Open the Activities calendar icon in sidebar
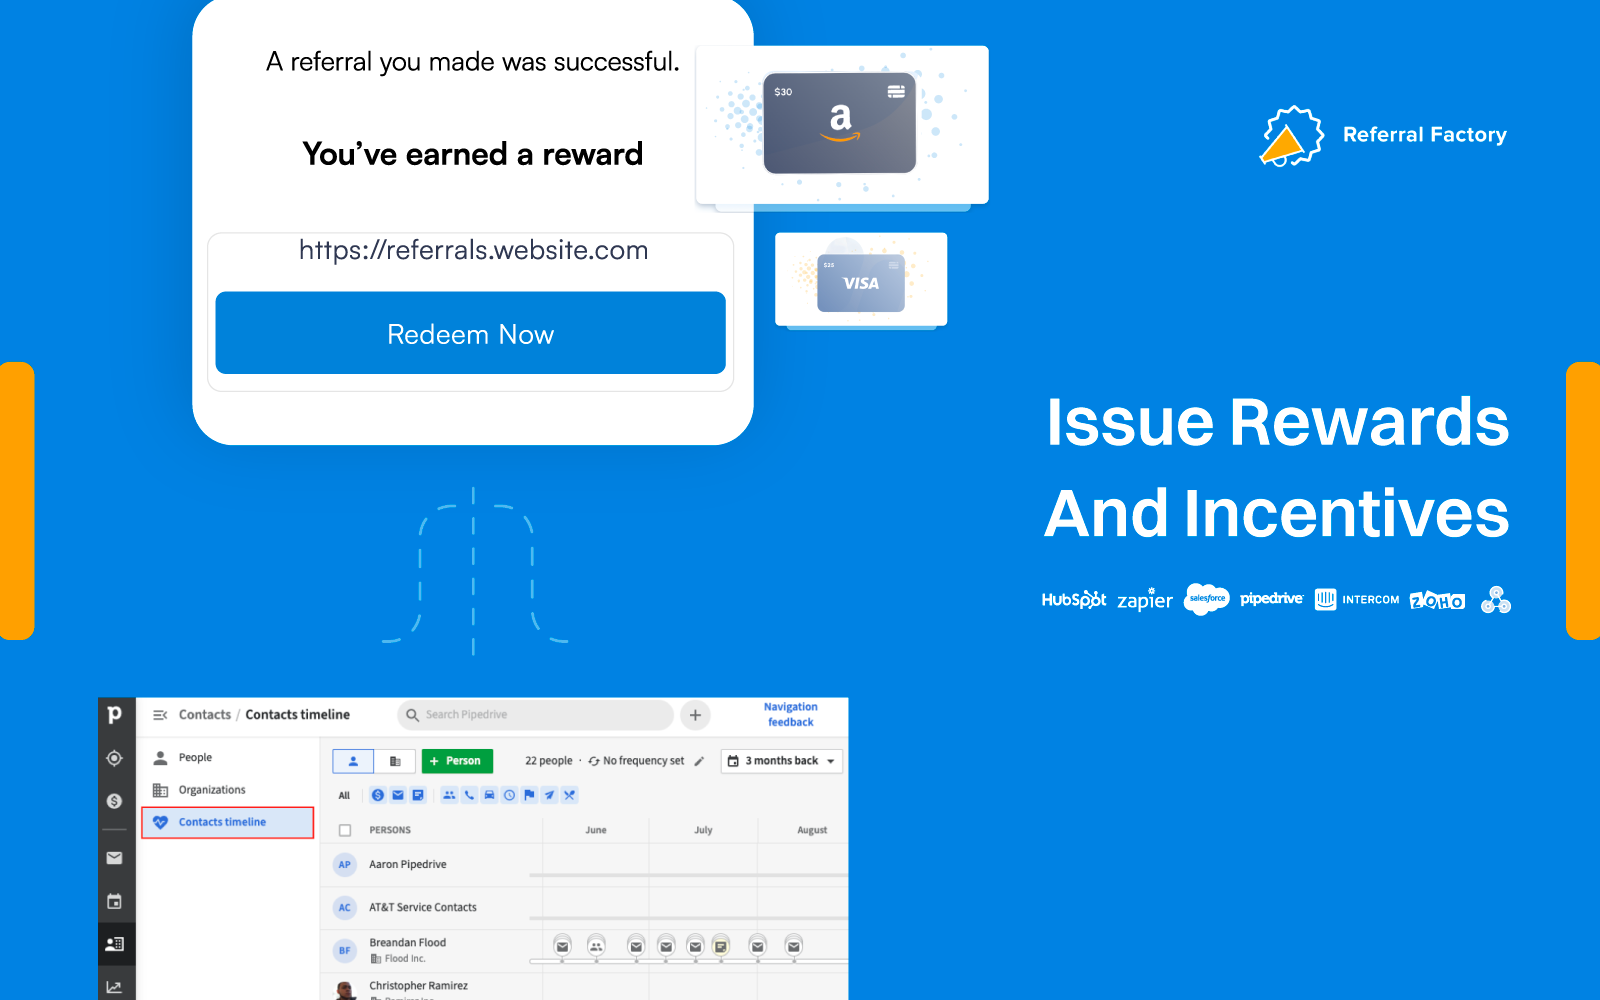The image size is (1600, 1000). (x=114, y=901)
